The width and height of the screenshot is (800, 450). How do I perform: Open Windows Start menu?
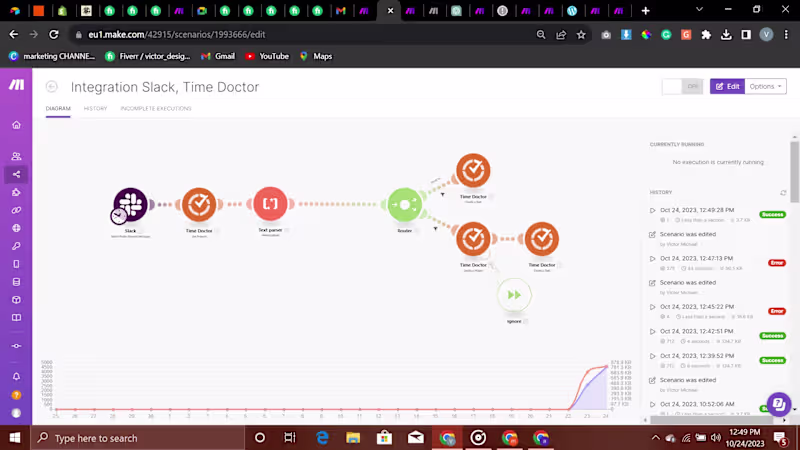pyautogui.click(x=15, y=438)
